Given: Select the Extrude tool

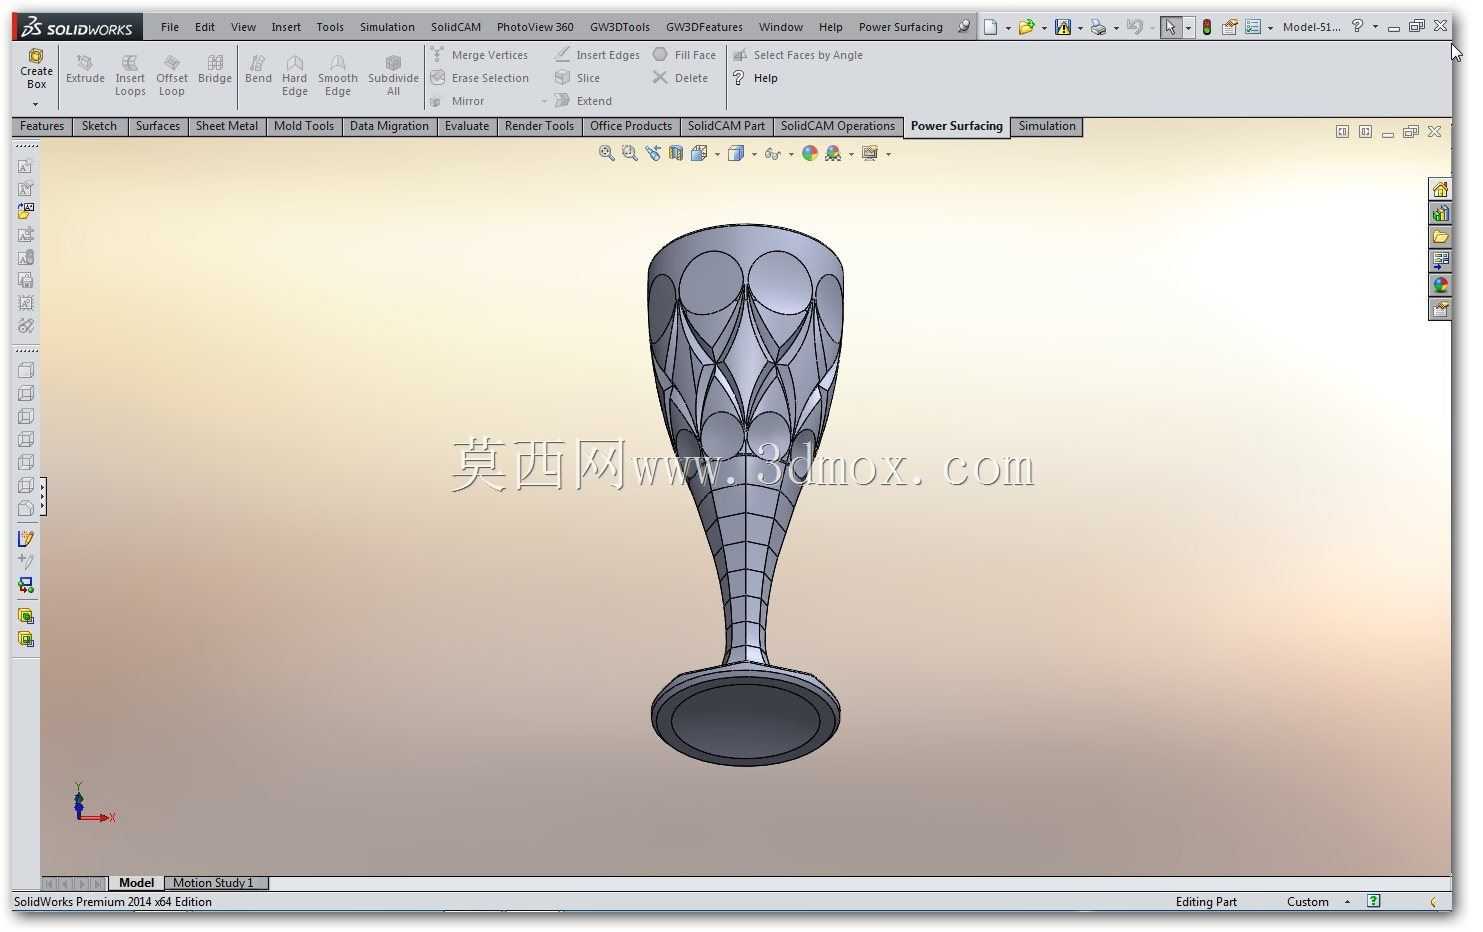Looking at the screenshot, I should click(x=85, y=70).
